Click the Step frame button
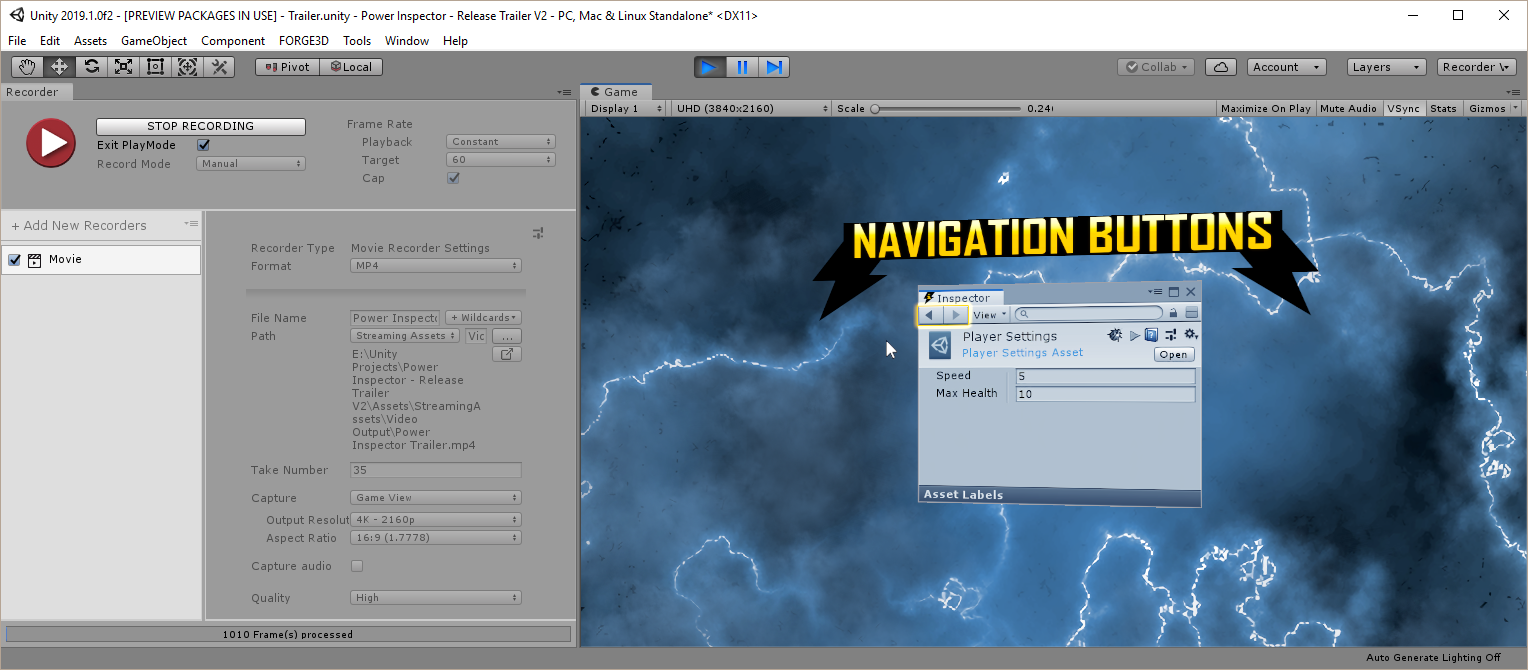This screenshot has height=670, width=1528. [x=774, y=67]
